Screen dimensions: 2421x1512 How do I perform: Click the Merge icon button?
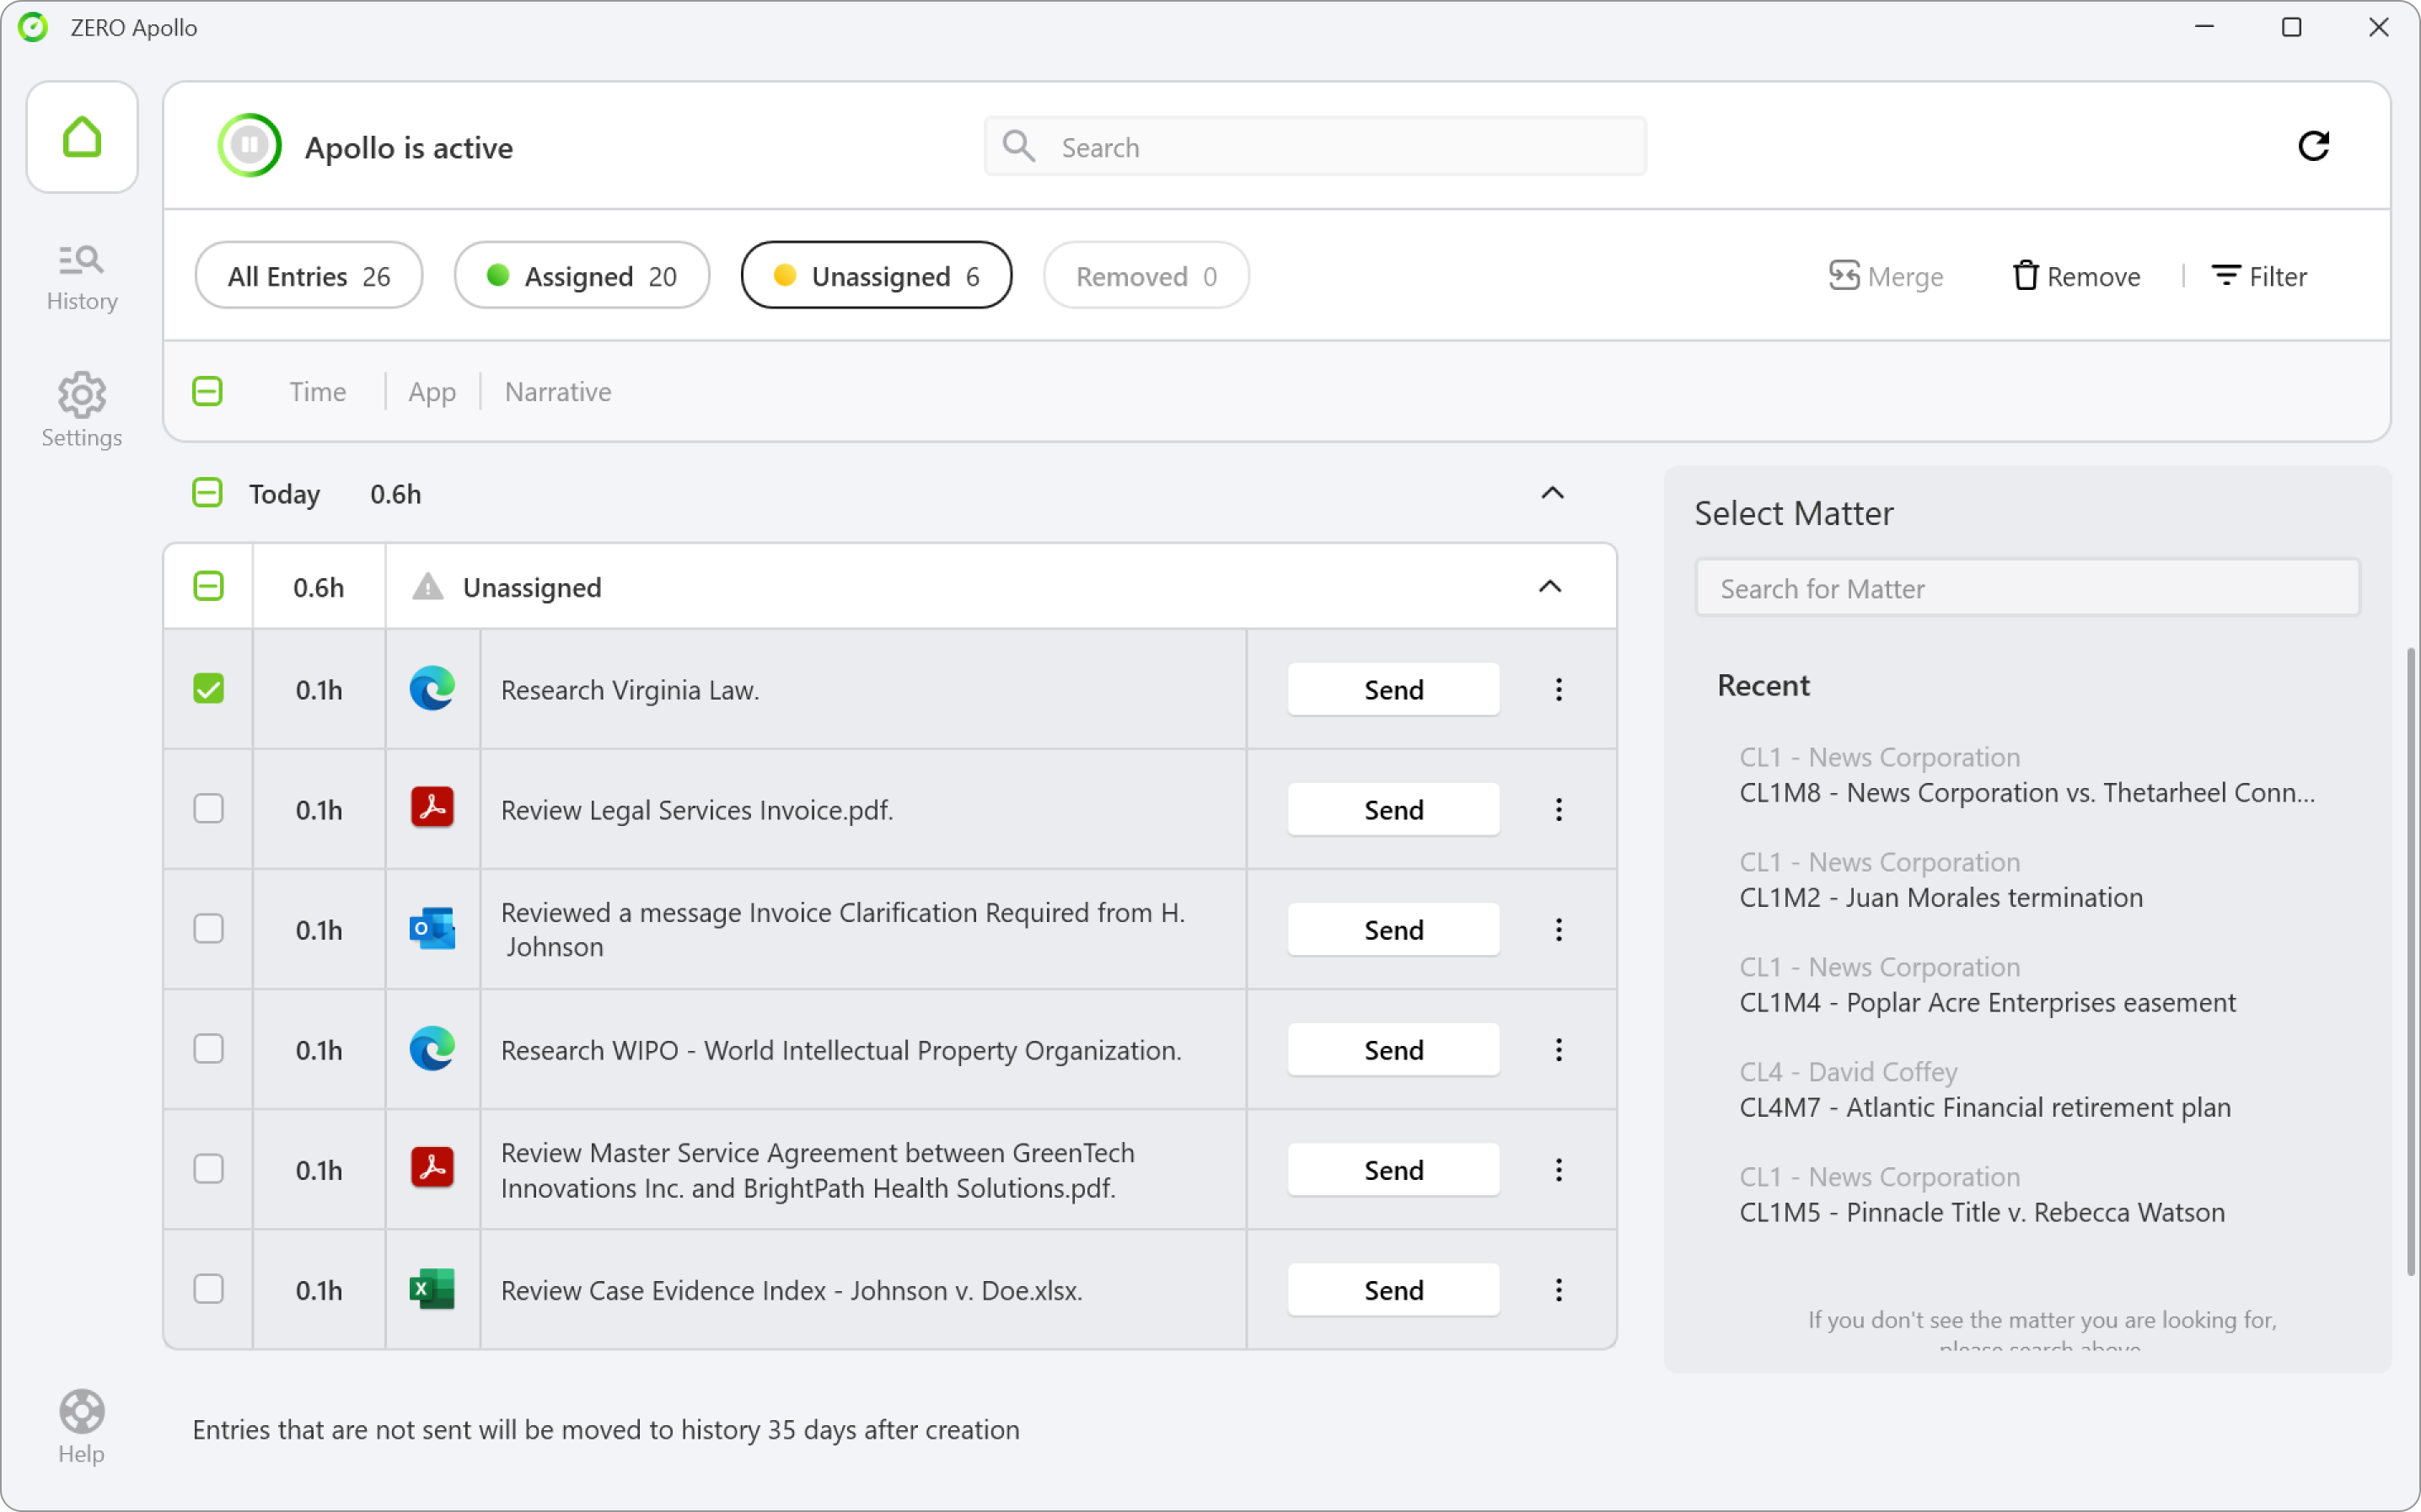1885,275
